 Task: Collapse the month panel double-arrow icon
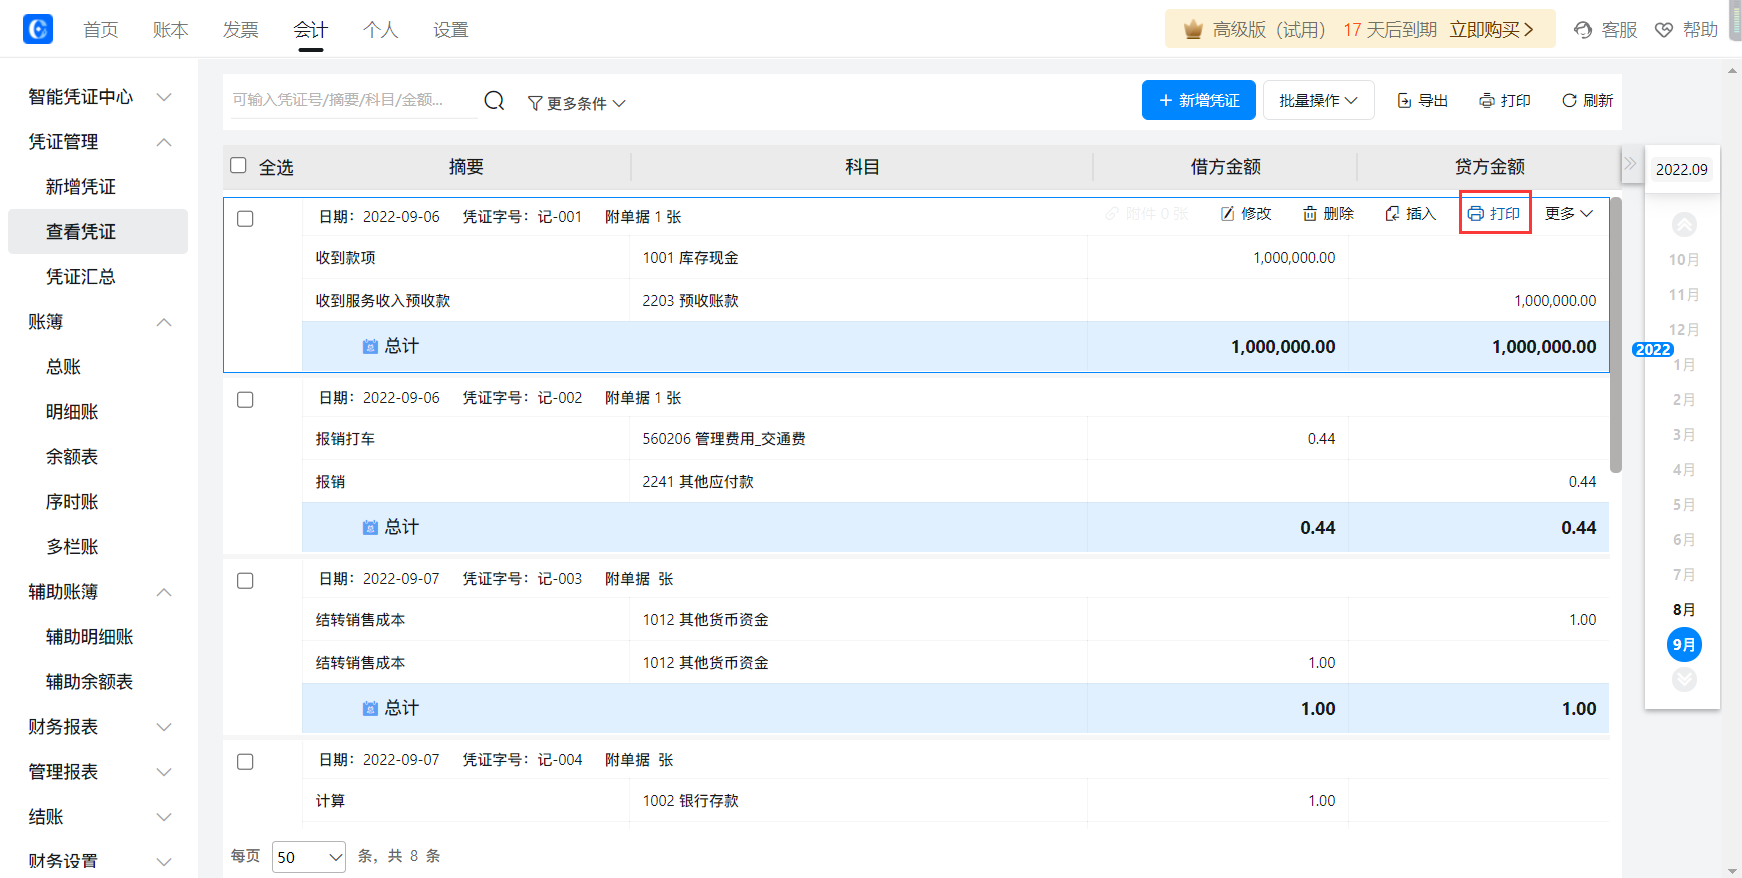point(1630,163)
